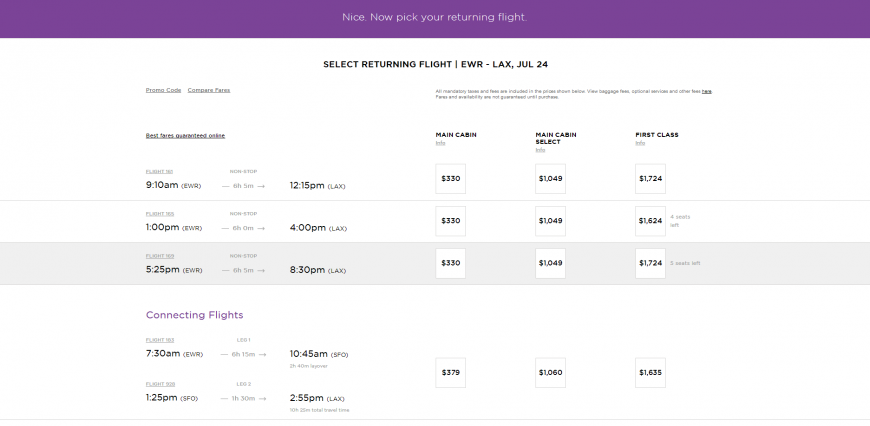
Task: Click the 2h 40m layover note
Action: click(x=308, y=366)
